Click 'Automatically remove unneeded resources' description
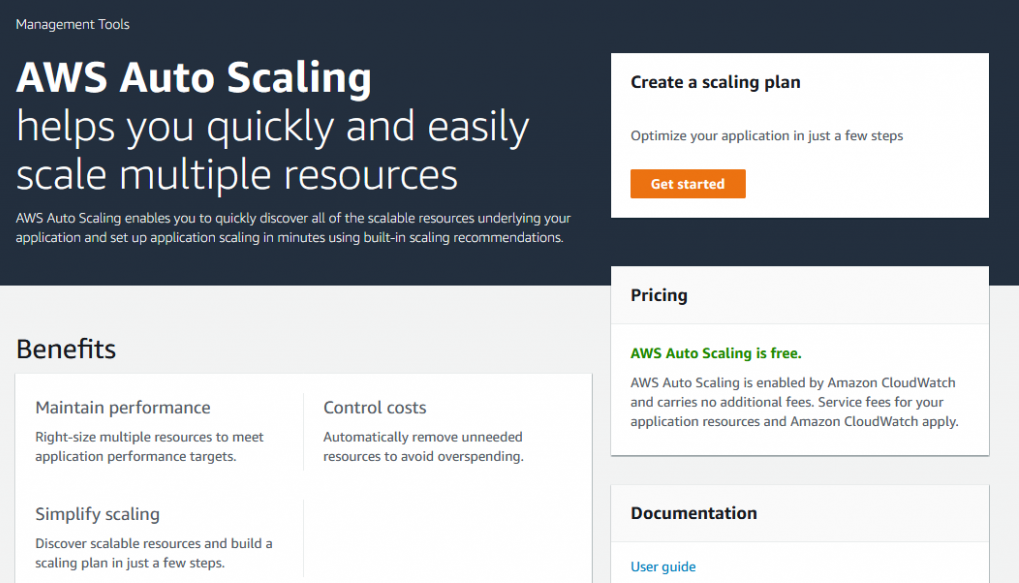 [423, 447]
